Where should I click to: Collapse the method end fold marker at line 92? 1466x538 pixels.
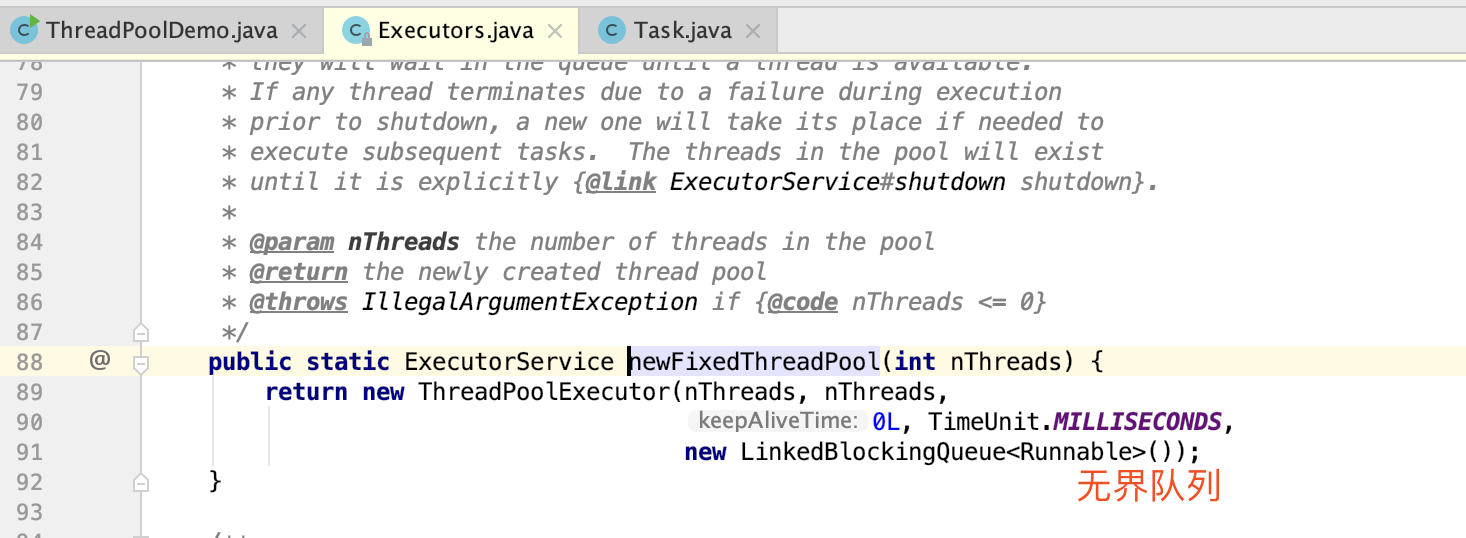[141, 482]
